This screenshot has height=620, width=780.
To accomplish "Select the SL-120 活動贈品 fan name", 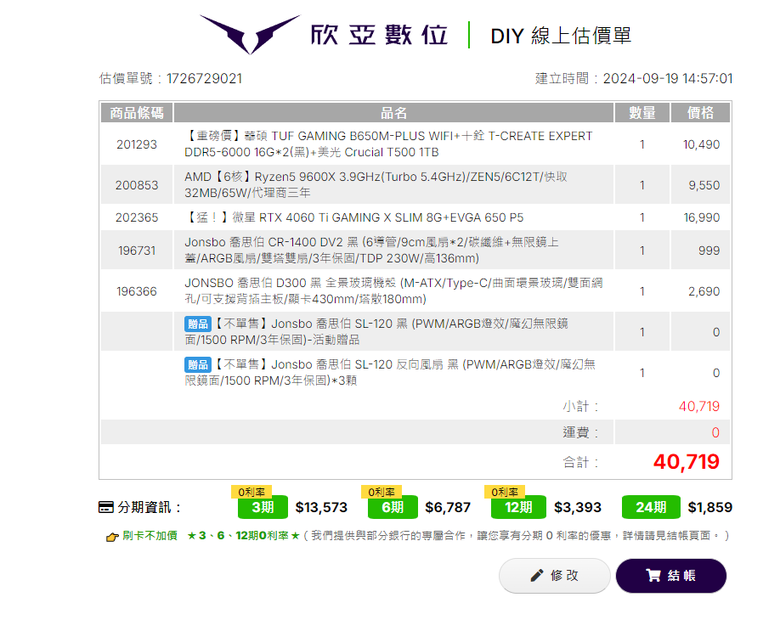I will tap(376, 331).
